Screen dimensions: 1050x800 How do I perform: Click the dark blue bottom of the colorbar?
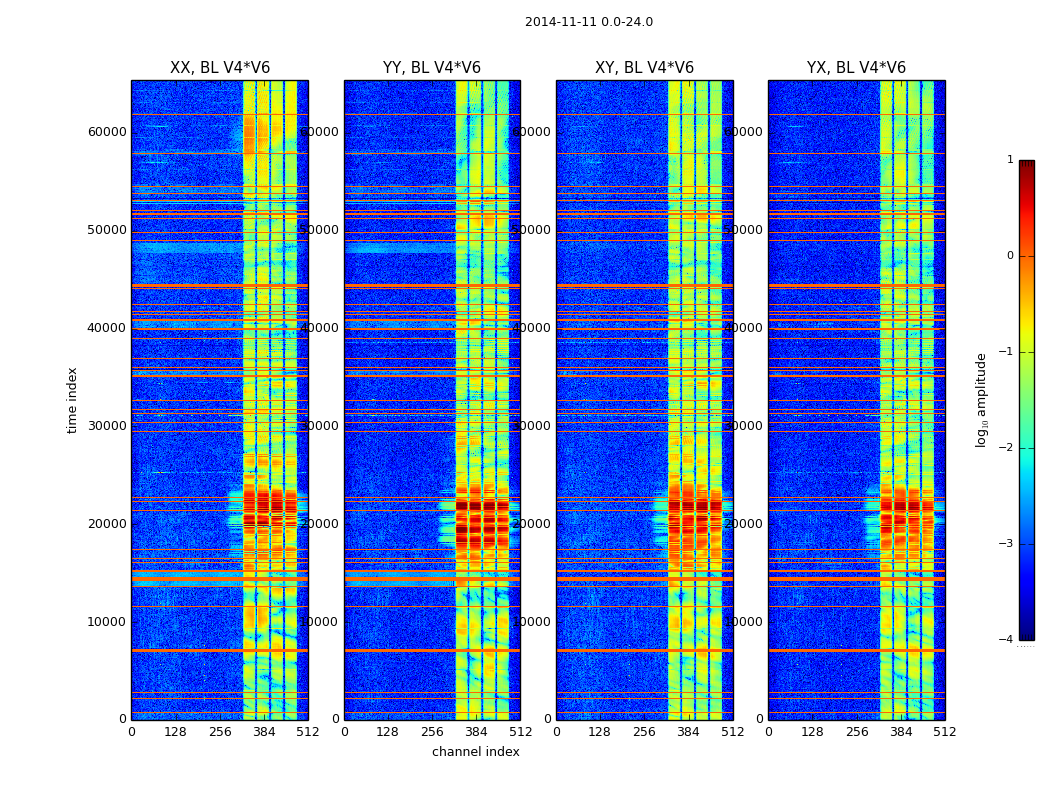[x=1026, y=632]
